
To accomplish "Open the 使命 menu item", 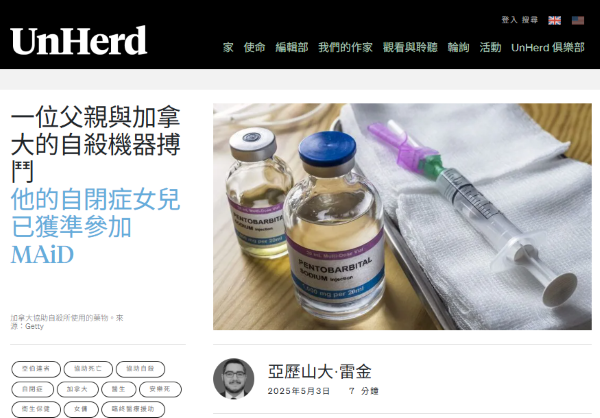I will 254,47.
